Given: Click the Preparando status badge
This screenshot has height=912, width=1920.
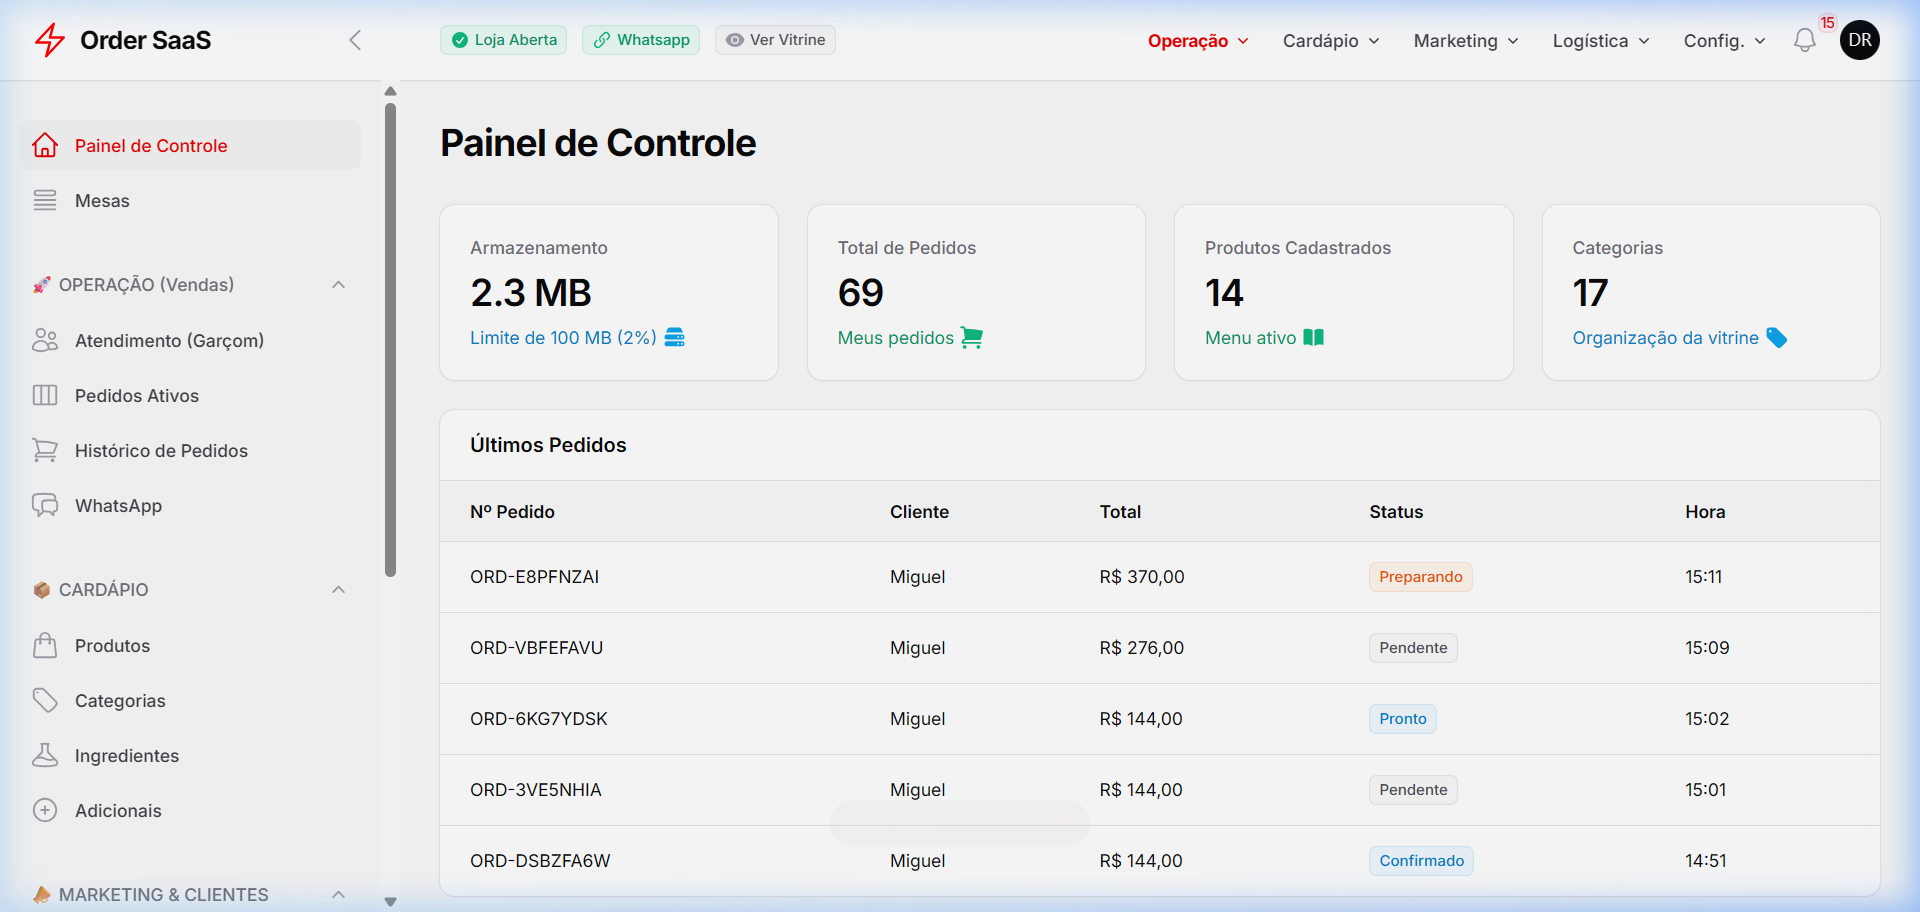Looking at the screenshot, I should [1420, 577].
